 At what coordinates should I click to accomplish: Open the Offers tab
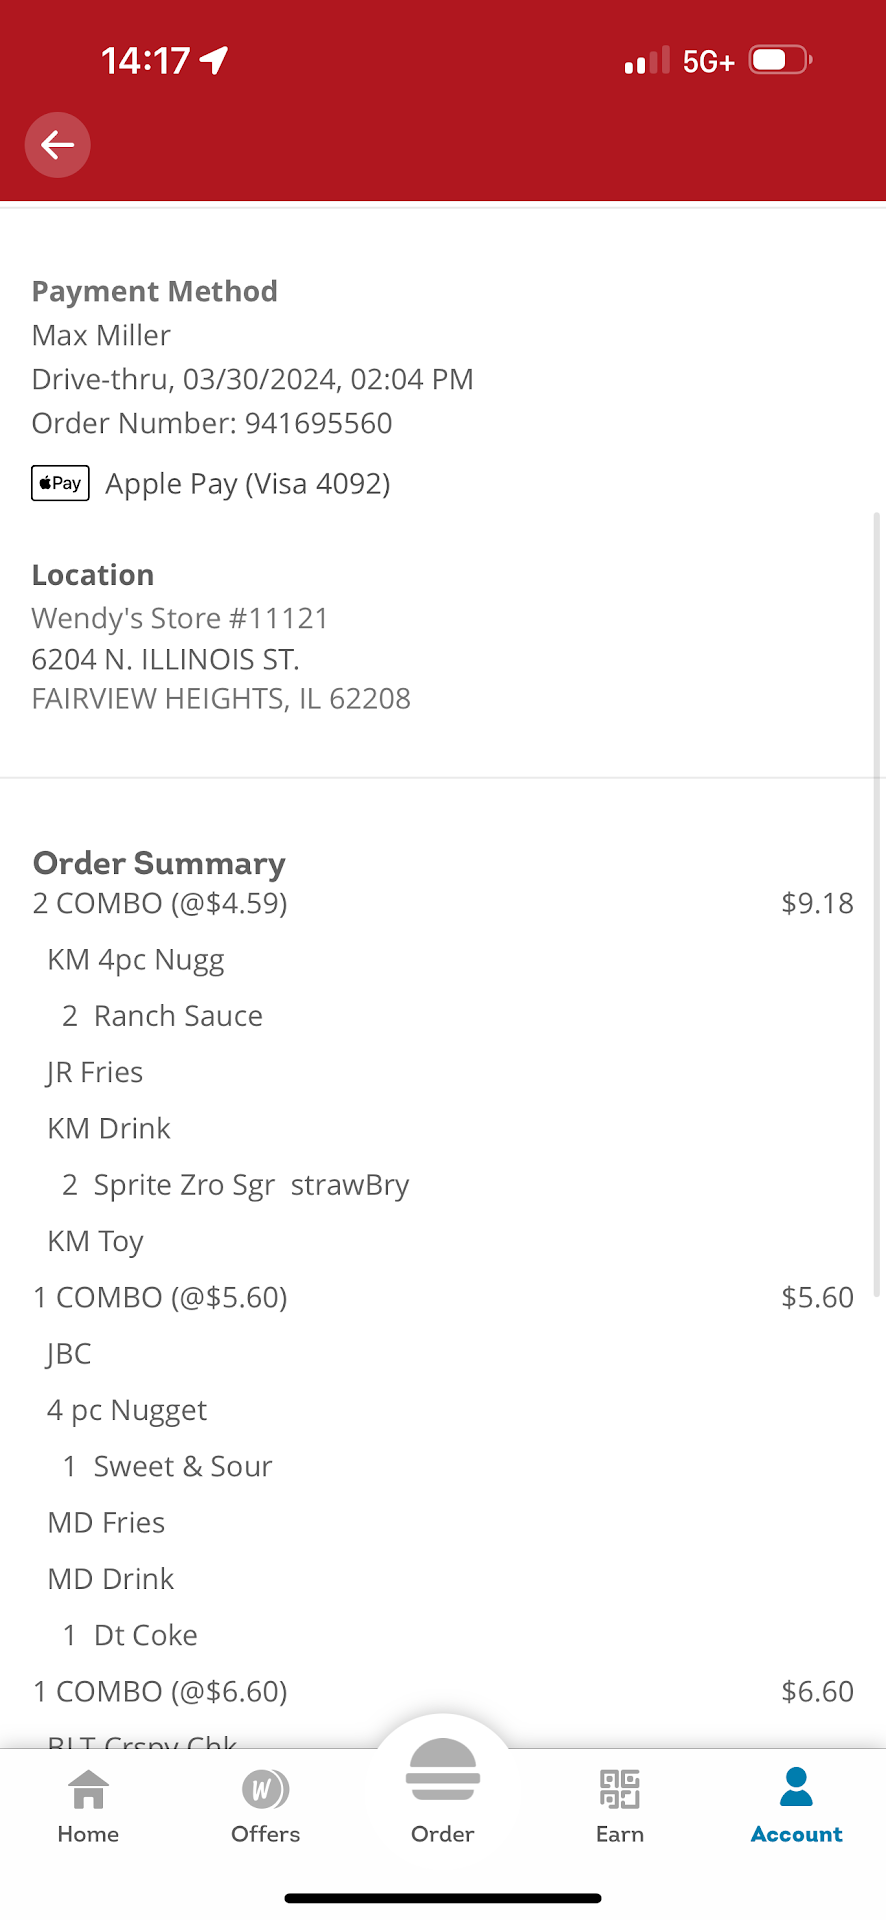pyautogui.click(x=265, y=1804)
